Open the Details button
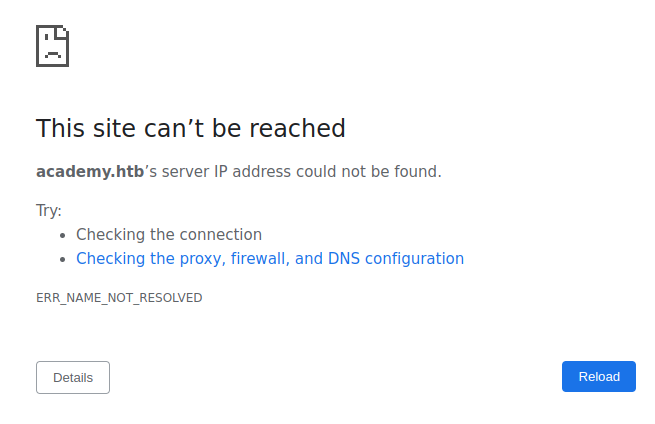 click(x=73, y=377)
